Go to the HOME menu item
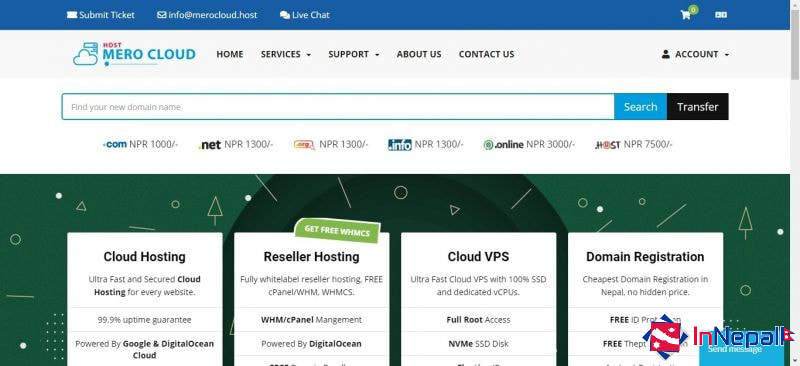800x366 pixels. point(230,54)
